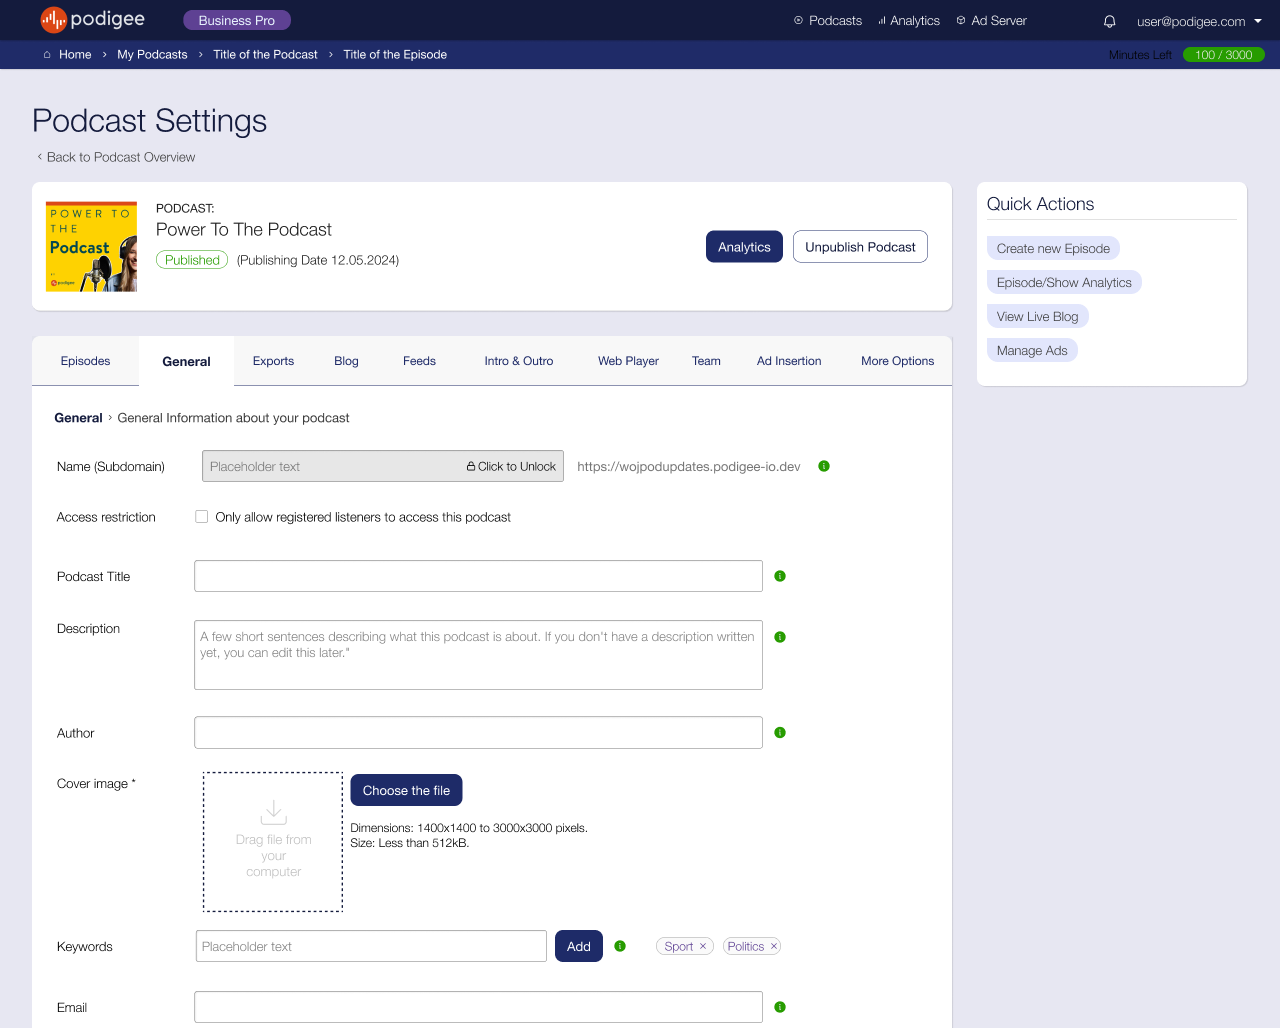Remove the Politics keyword tag
The width and height of the screenshot is (1280, 1028).
773,946
